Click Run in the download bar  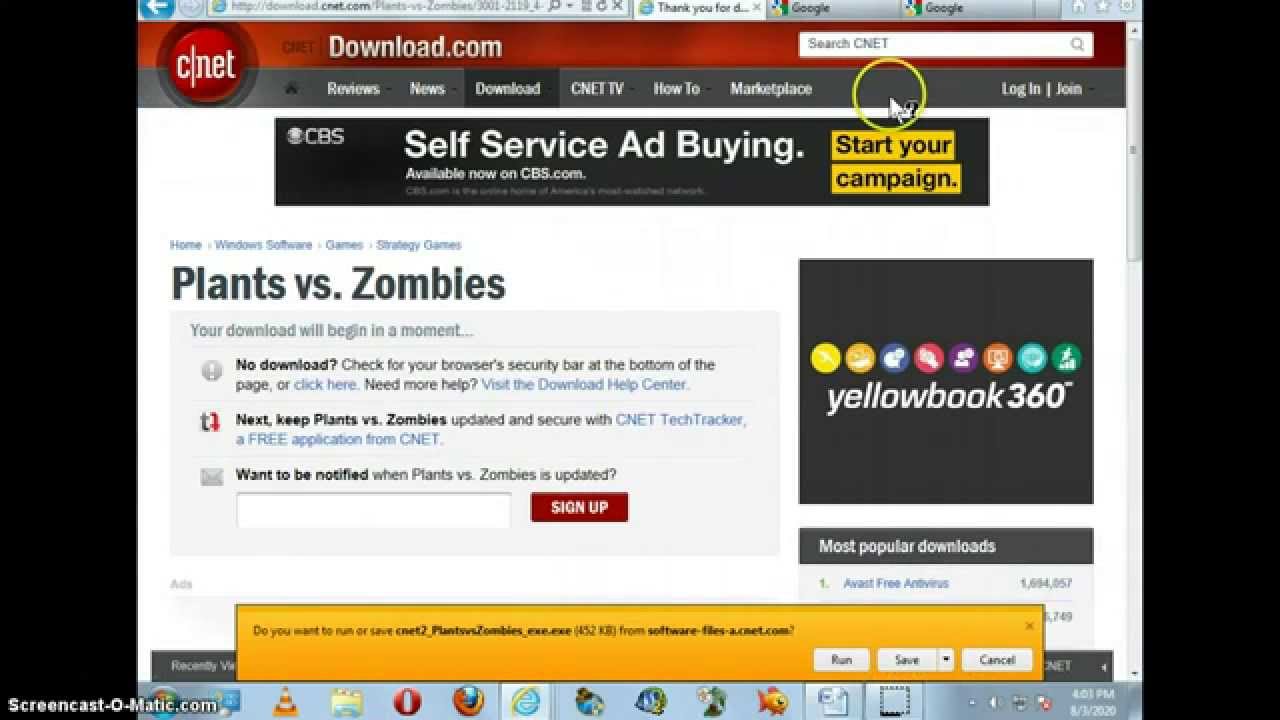click(841, 660)
